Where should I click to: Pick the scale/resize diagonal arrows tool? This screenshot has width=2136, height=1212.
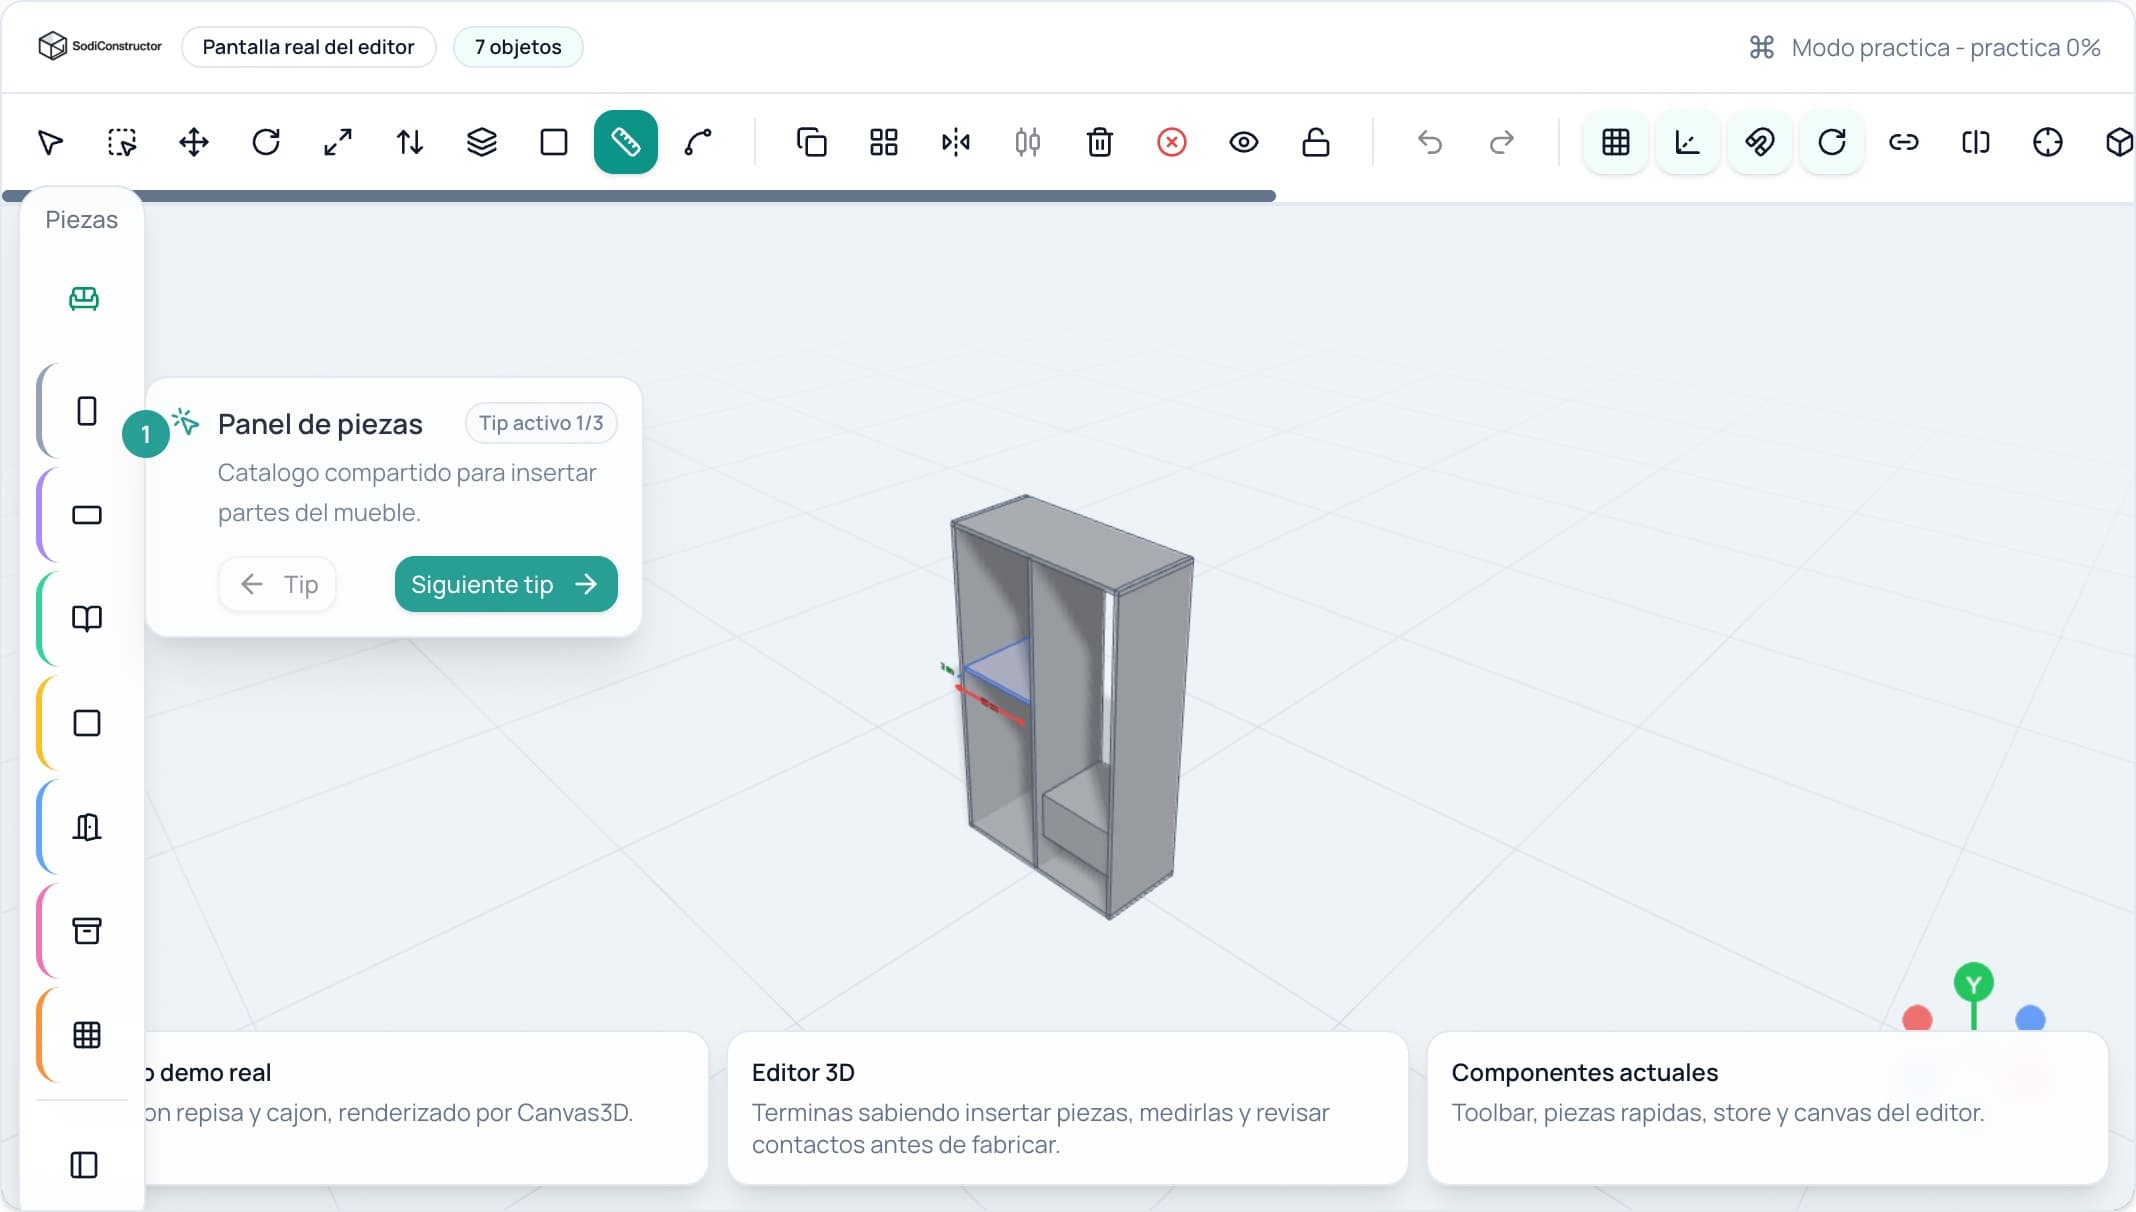[338, 142]
